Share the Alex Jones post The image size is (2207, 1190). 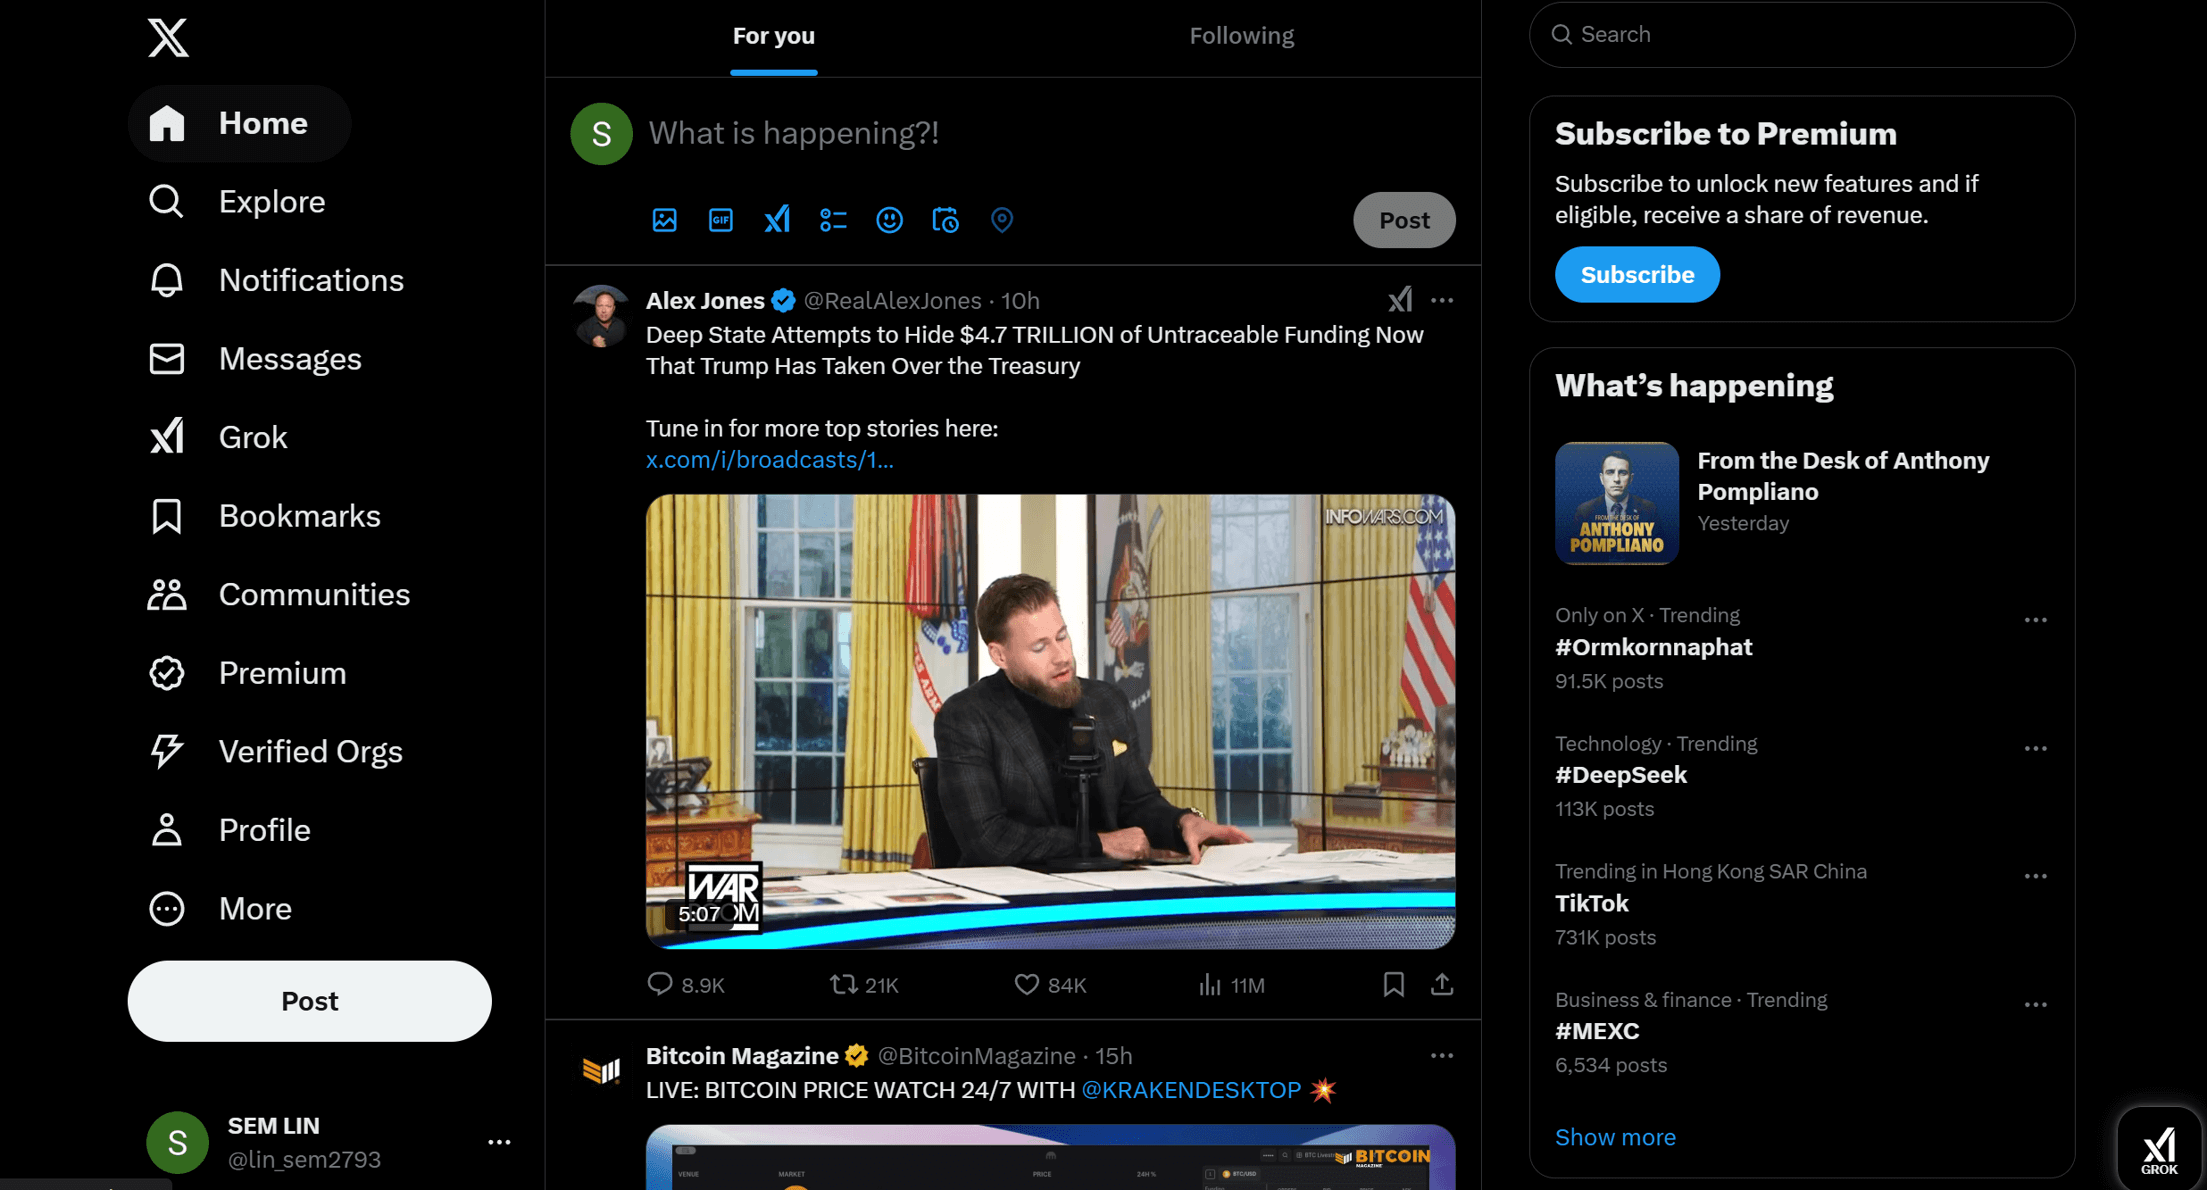[x=1442, y=985]
